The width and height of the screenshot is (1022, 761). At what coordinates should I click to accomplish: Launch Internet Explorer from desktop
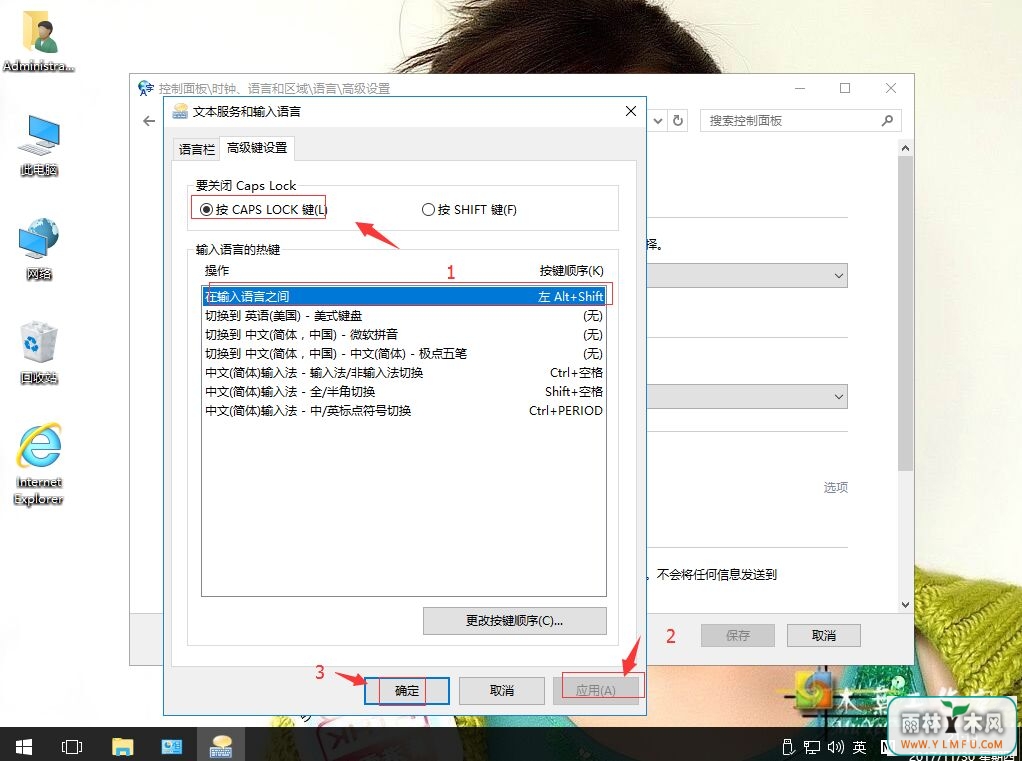point(39,464)
